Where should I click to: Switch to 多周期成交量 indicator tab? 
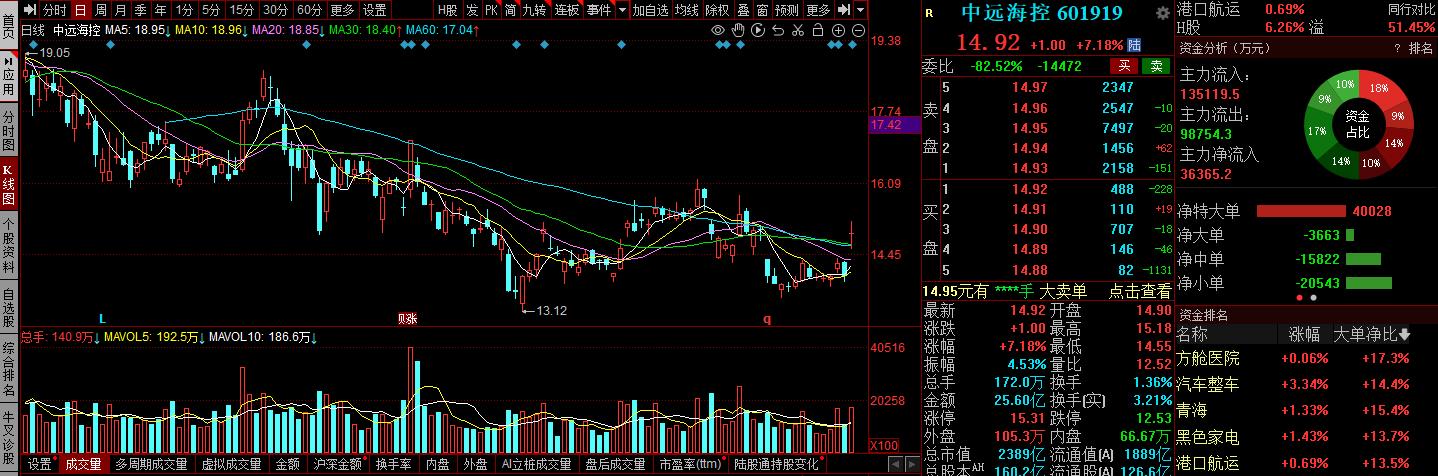click(x=151, y=465)
